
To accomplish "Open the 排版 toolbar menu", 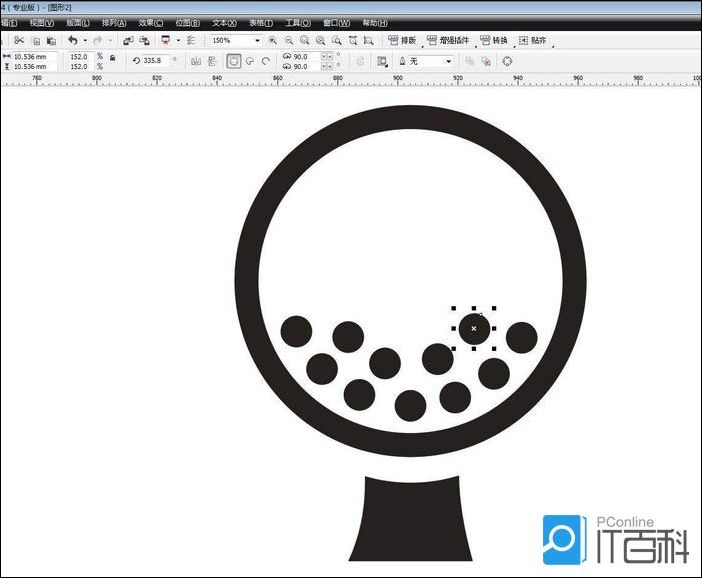I will [x=402, y=41].
